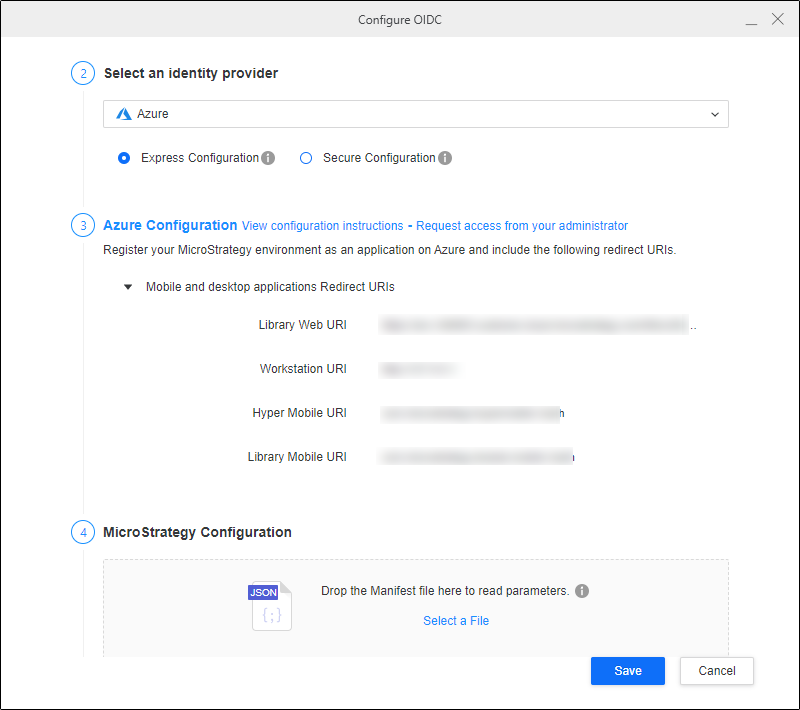Click the Azure logo icon in dropdown
The height and width of the screenshot is (710, 800).
(x=124, y=114)
